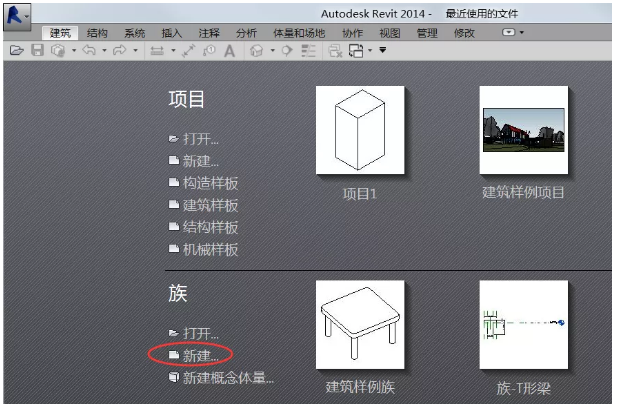
Task: Open the 族-T形梁 thumbnail
Action: point(524,325)
